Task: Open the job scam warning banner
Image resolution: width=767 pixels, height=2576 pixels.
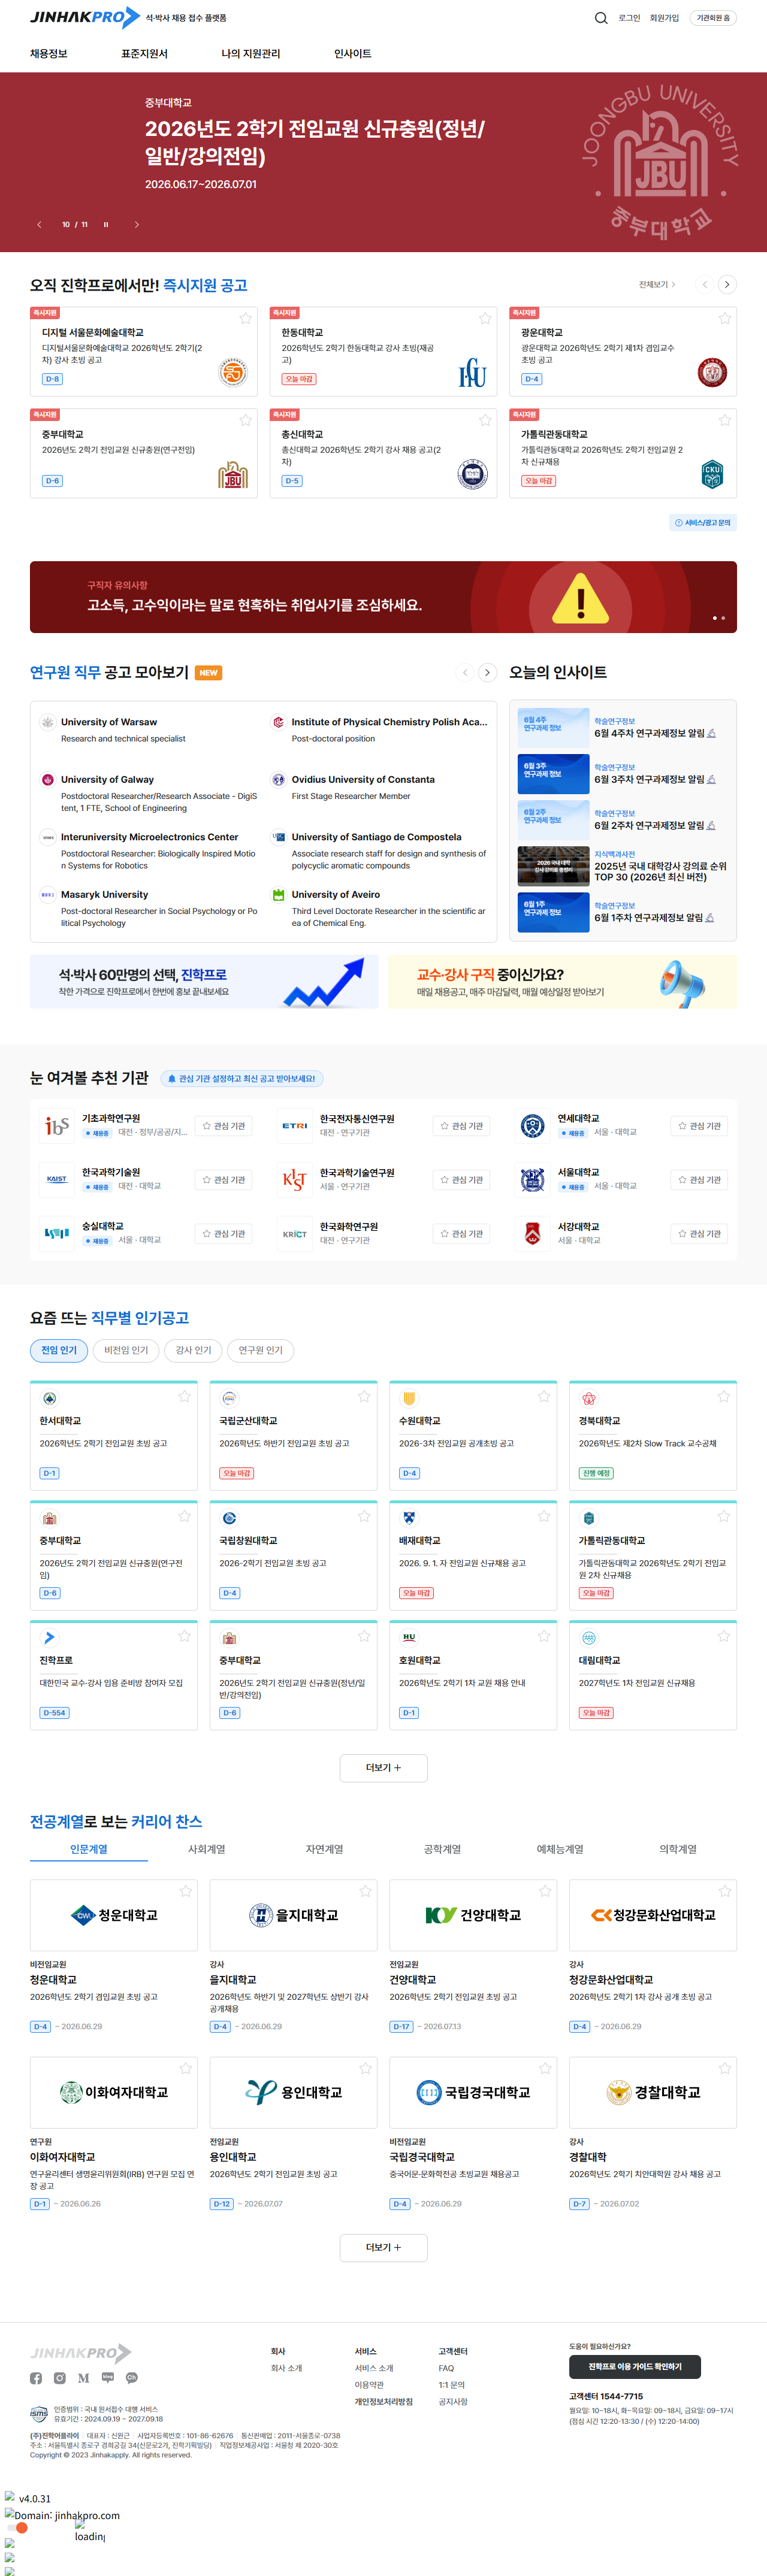Action: 383,597
